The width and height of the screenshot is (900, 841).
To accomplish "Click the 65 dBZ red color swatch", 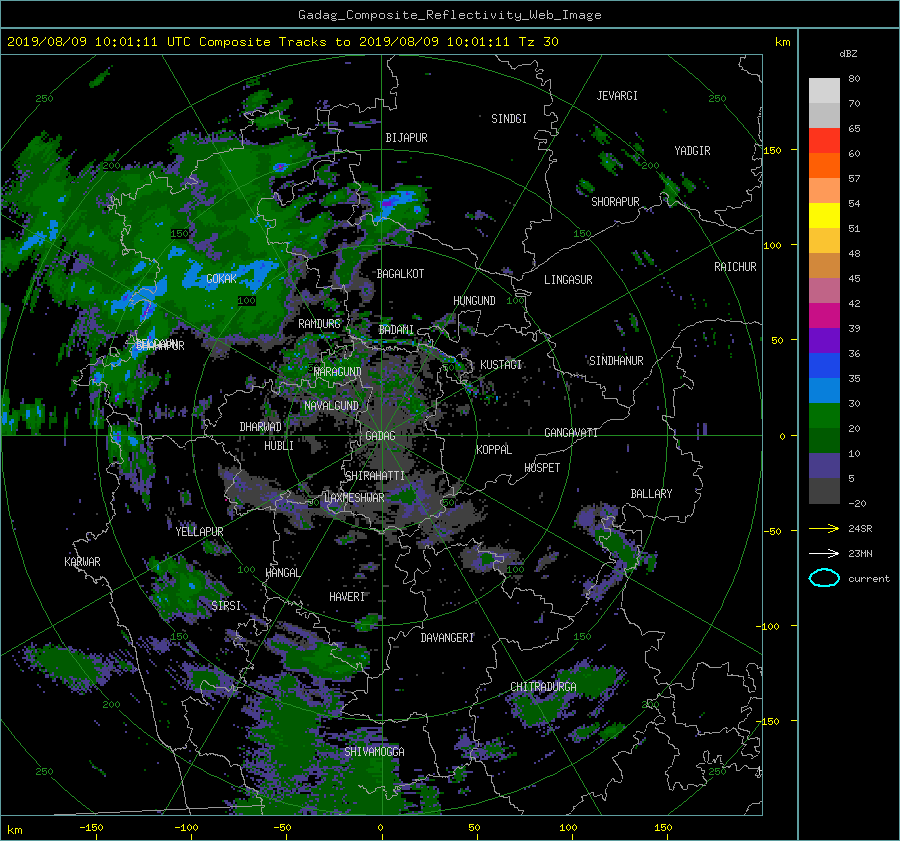I will [824, 140].
